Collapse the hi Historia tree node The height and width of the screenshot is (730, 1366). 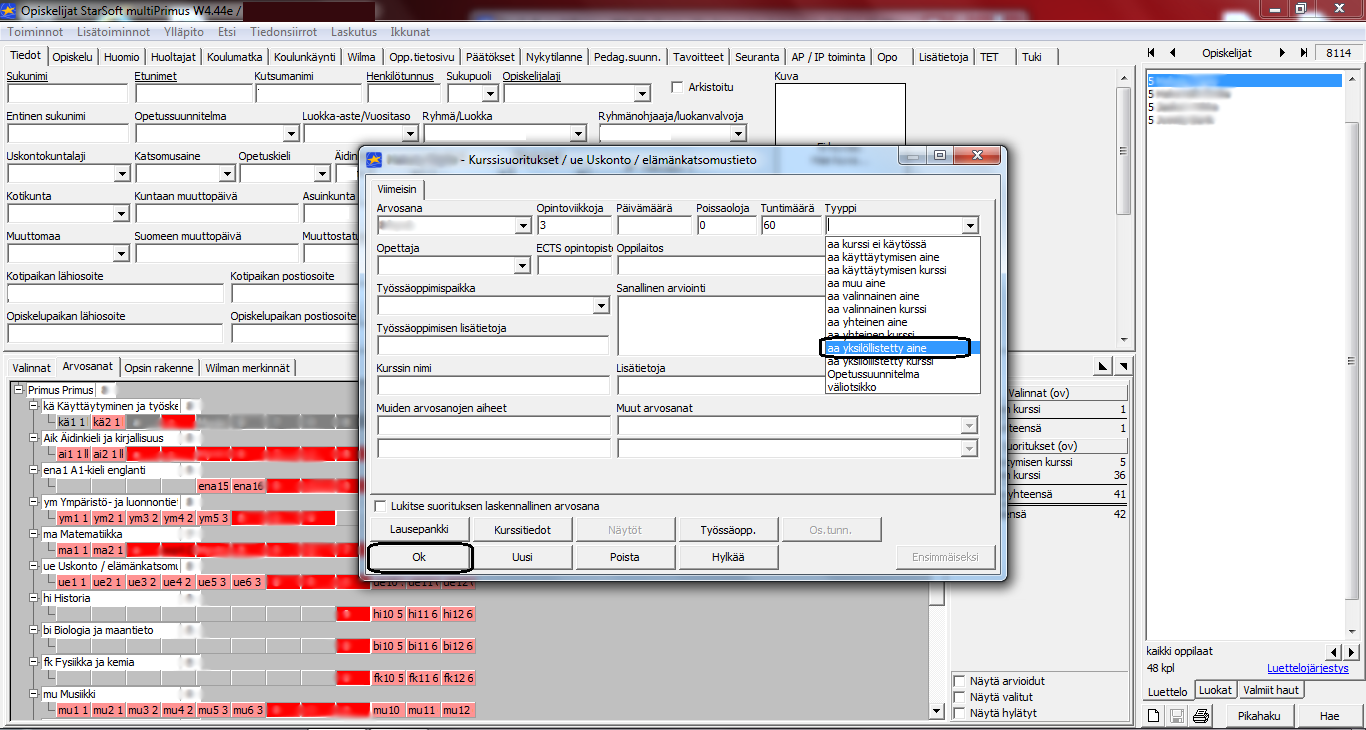[x=34, y=598]
